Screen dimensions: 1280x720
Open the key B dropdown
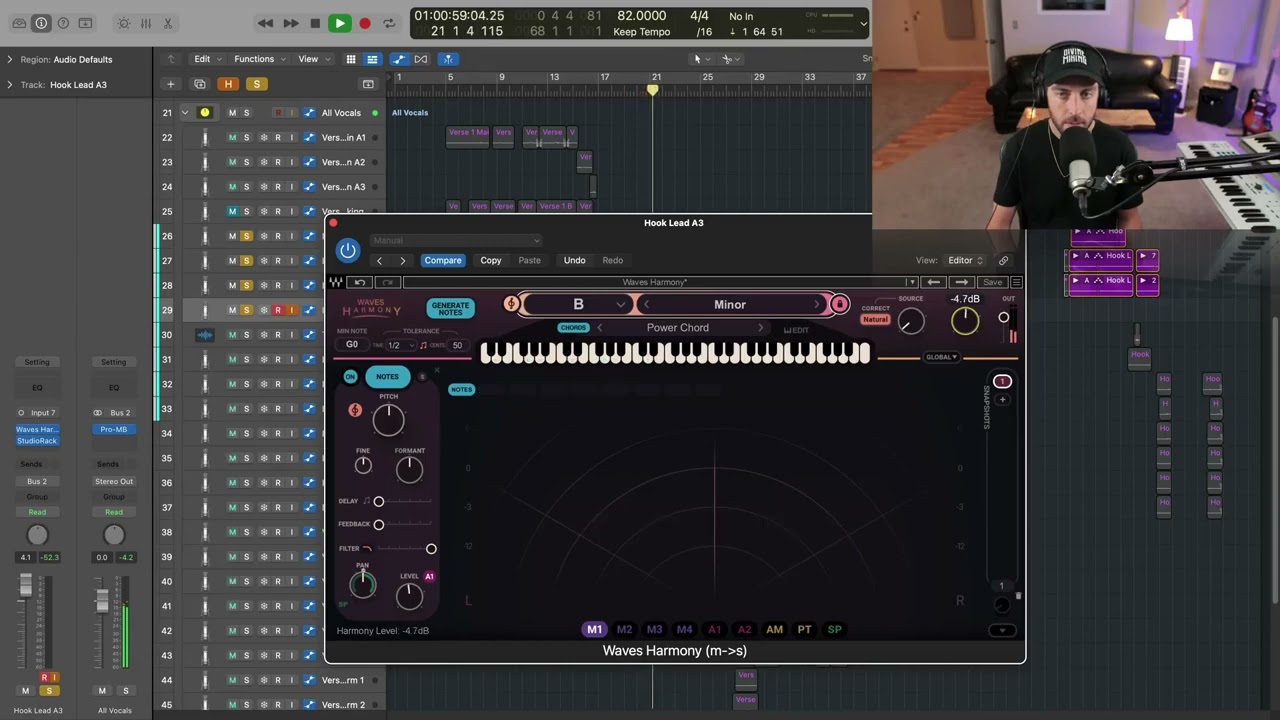pyautogui.click(x=578, y=304)
